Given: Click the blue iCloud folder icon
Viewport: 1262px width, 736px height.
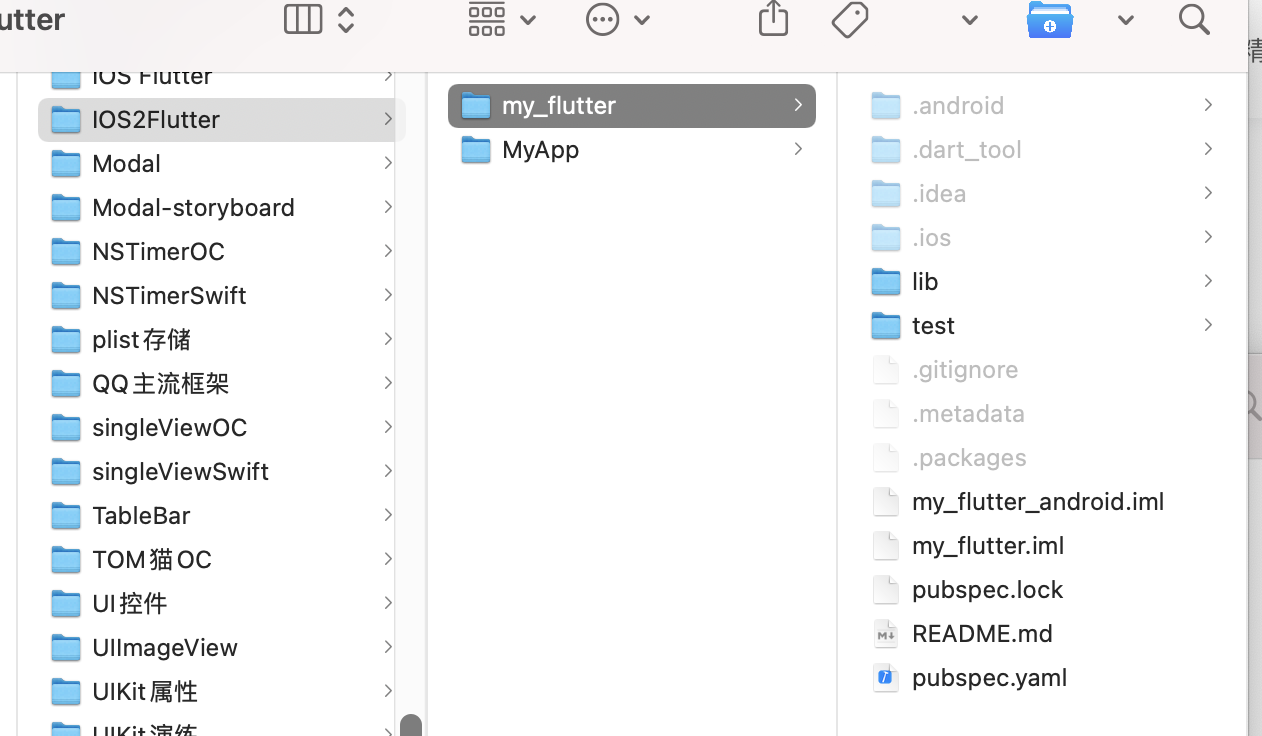Looking at the screenshot, I should pyautogui.click(x=1049, y=19).
